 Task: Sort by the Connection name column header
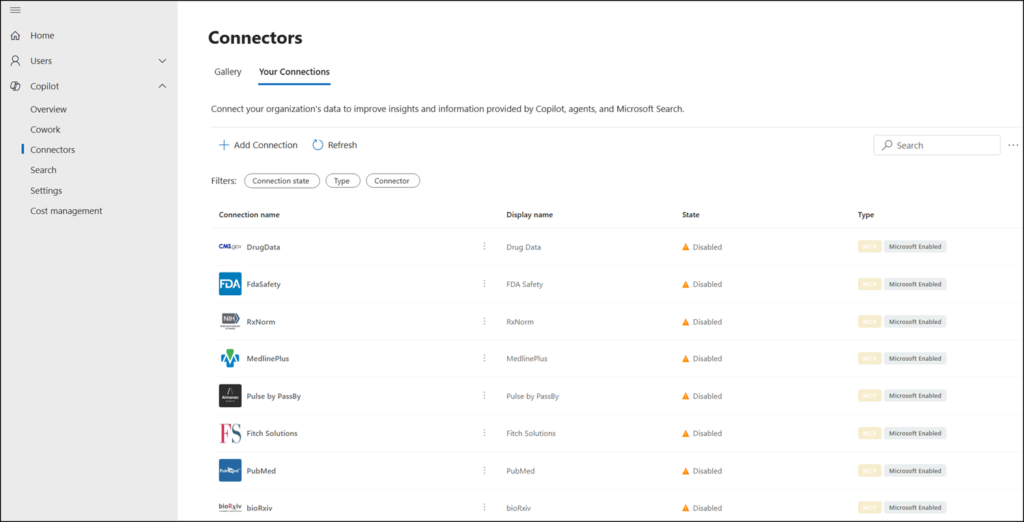coord(249,215)
